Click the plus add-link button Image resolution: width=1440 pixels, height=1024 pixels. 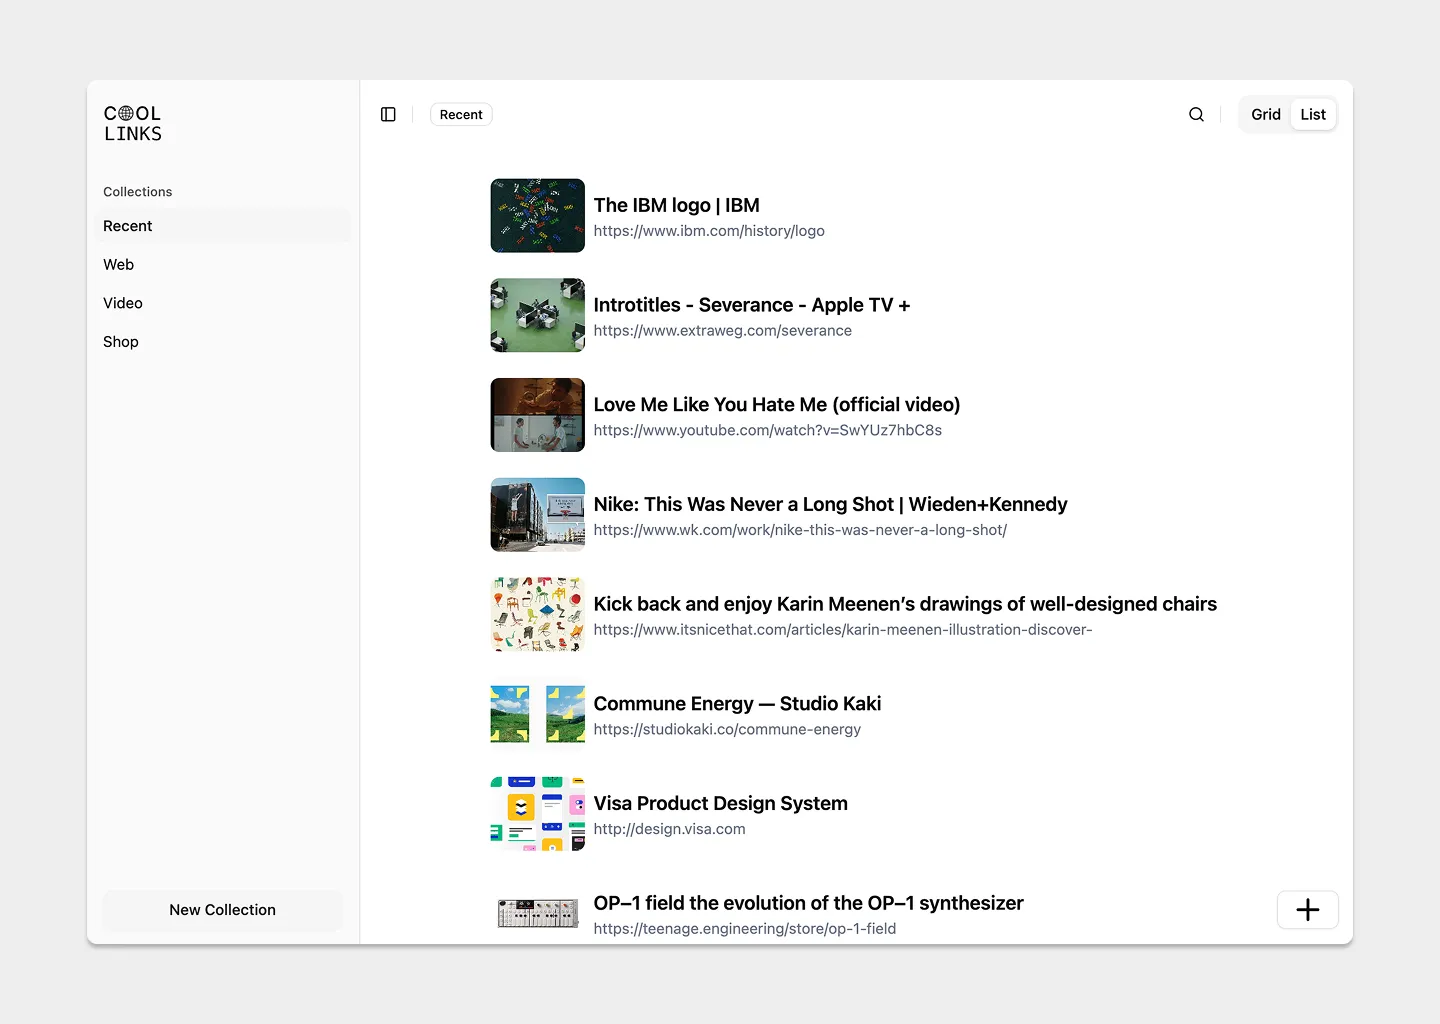pyautogui.click(x=1308, y=910)
